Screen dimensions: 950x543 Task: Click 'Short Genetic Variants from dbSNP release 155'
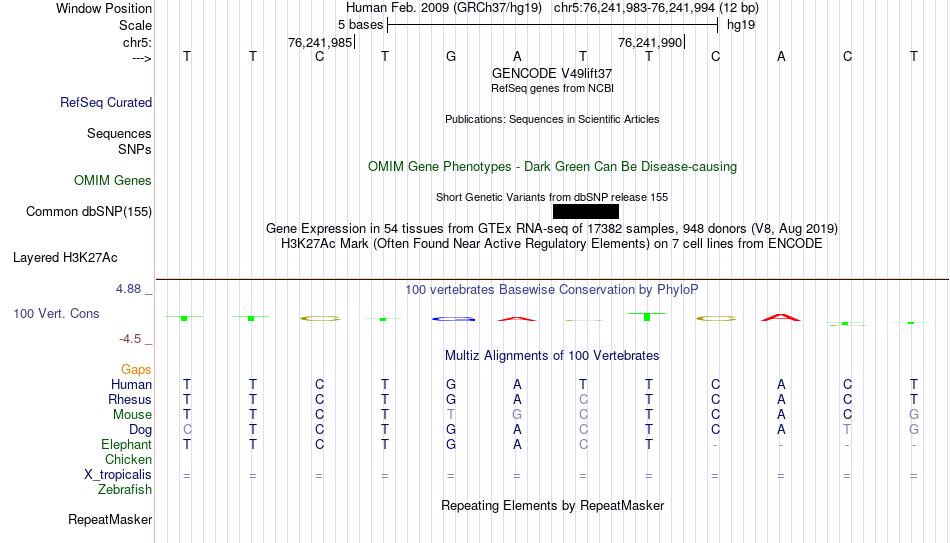pyautogui.click(x=552, y=197)
